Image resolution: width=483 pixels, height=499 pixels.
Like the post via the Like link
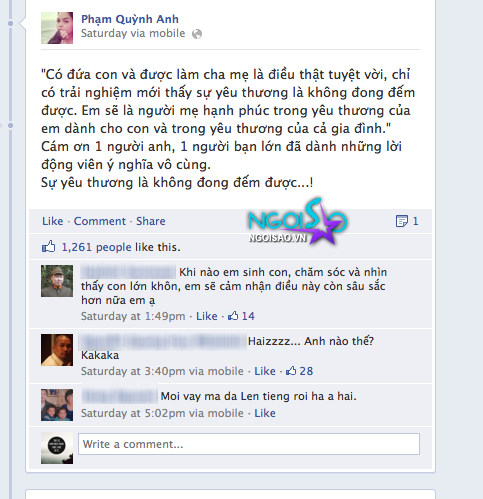click(x=53, y=221)
